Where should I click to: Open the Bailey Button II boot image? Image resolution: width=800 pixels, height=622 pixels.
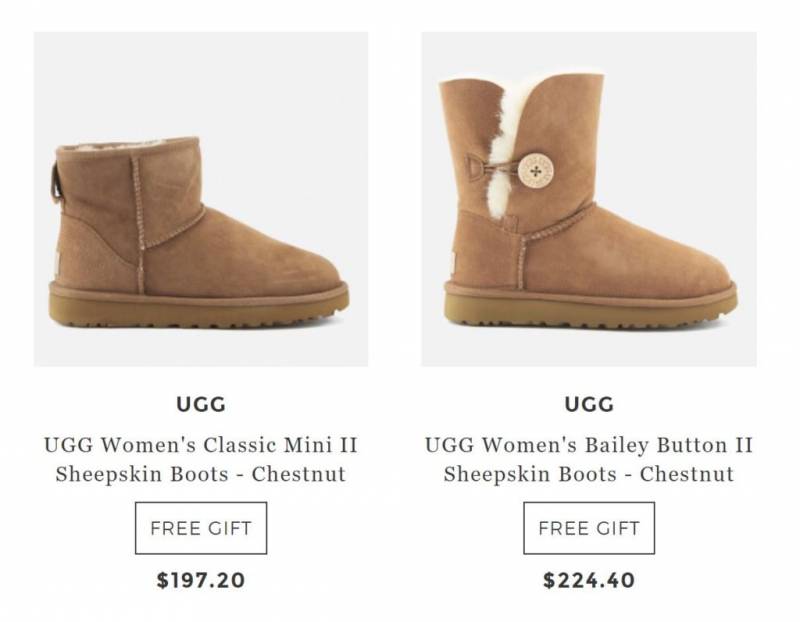pyautogui.click(x=588, y=199)
